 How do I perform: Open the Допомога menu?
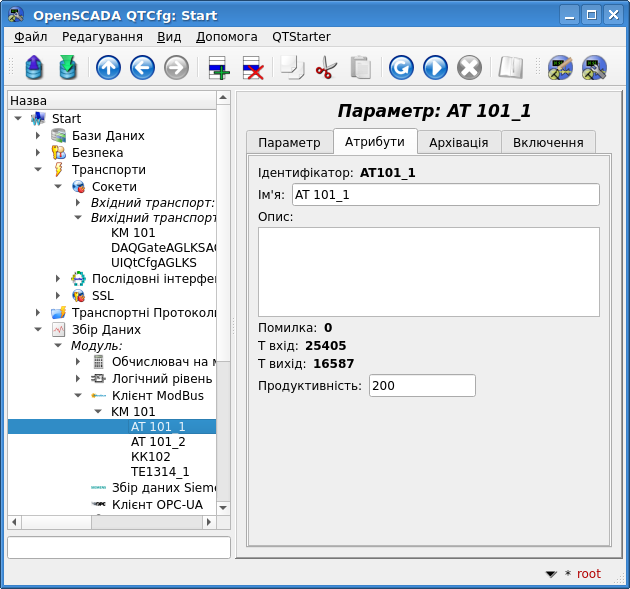tap(227, 37)
